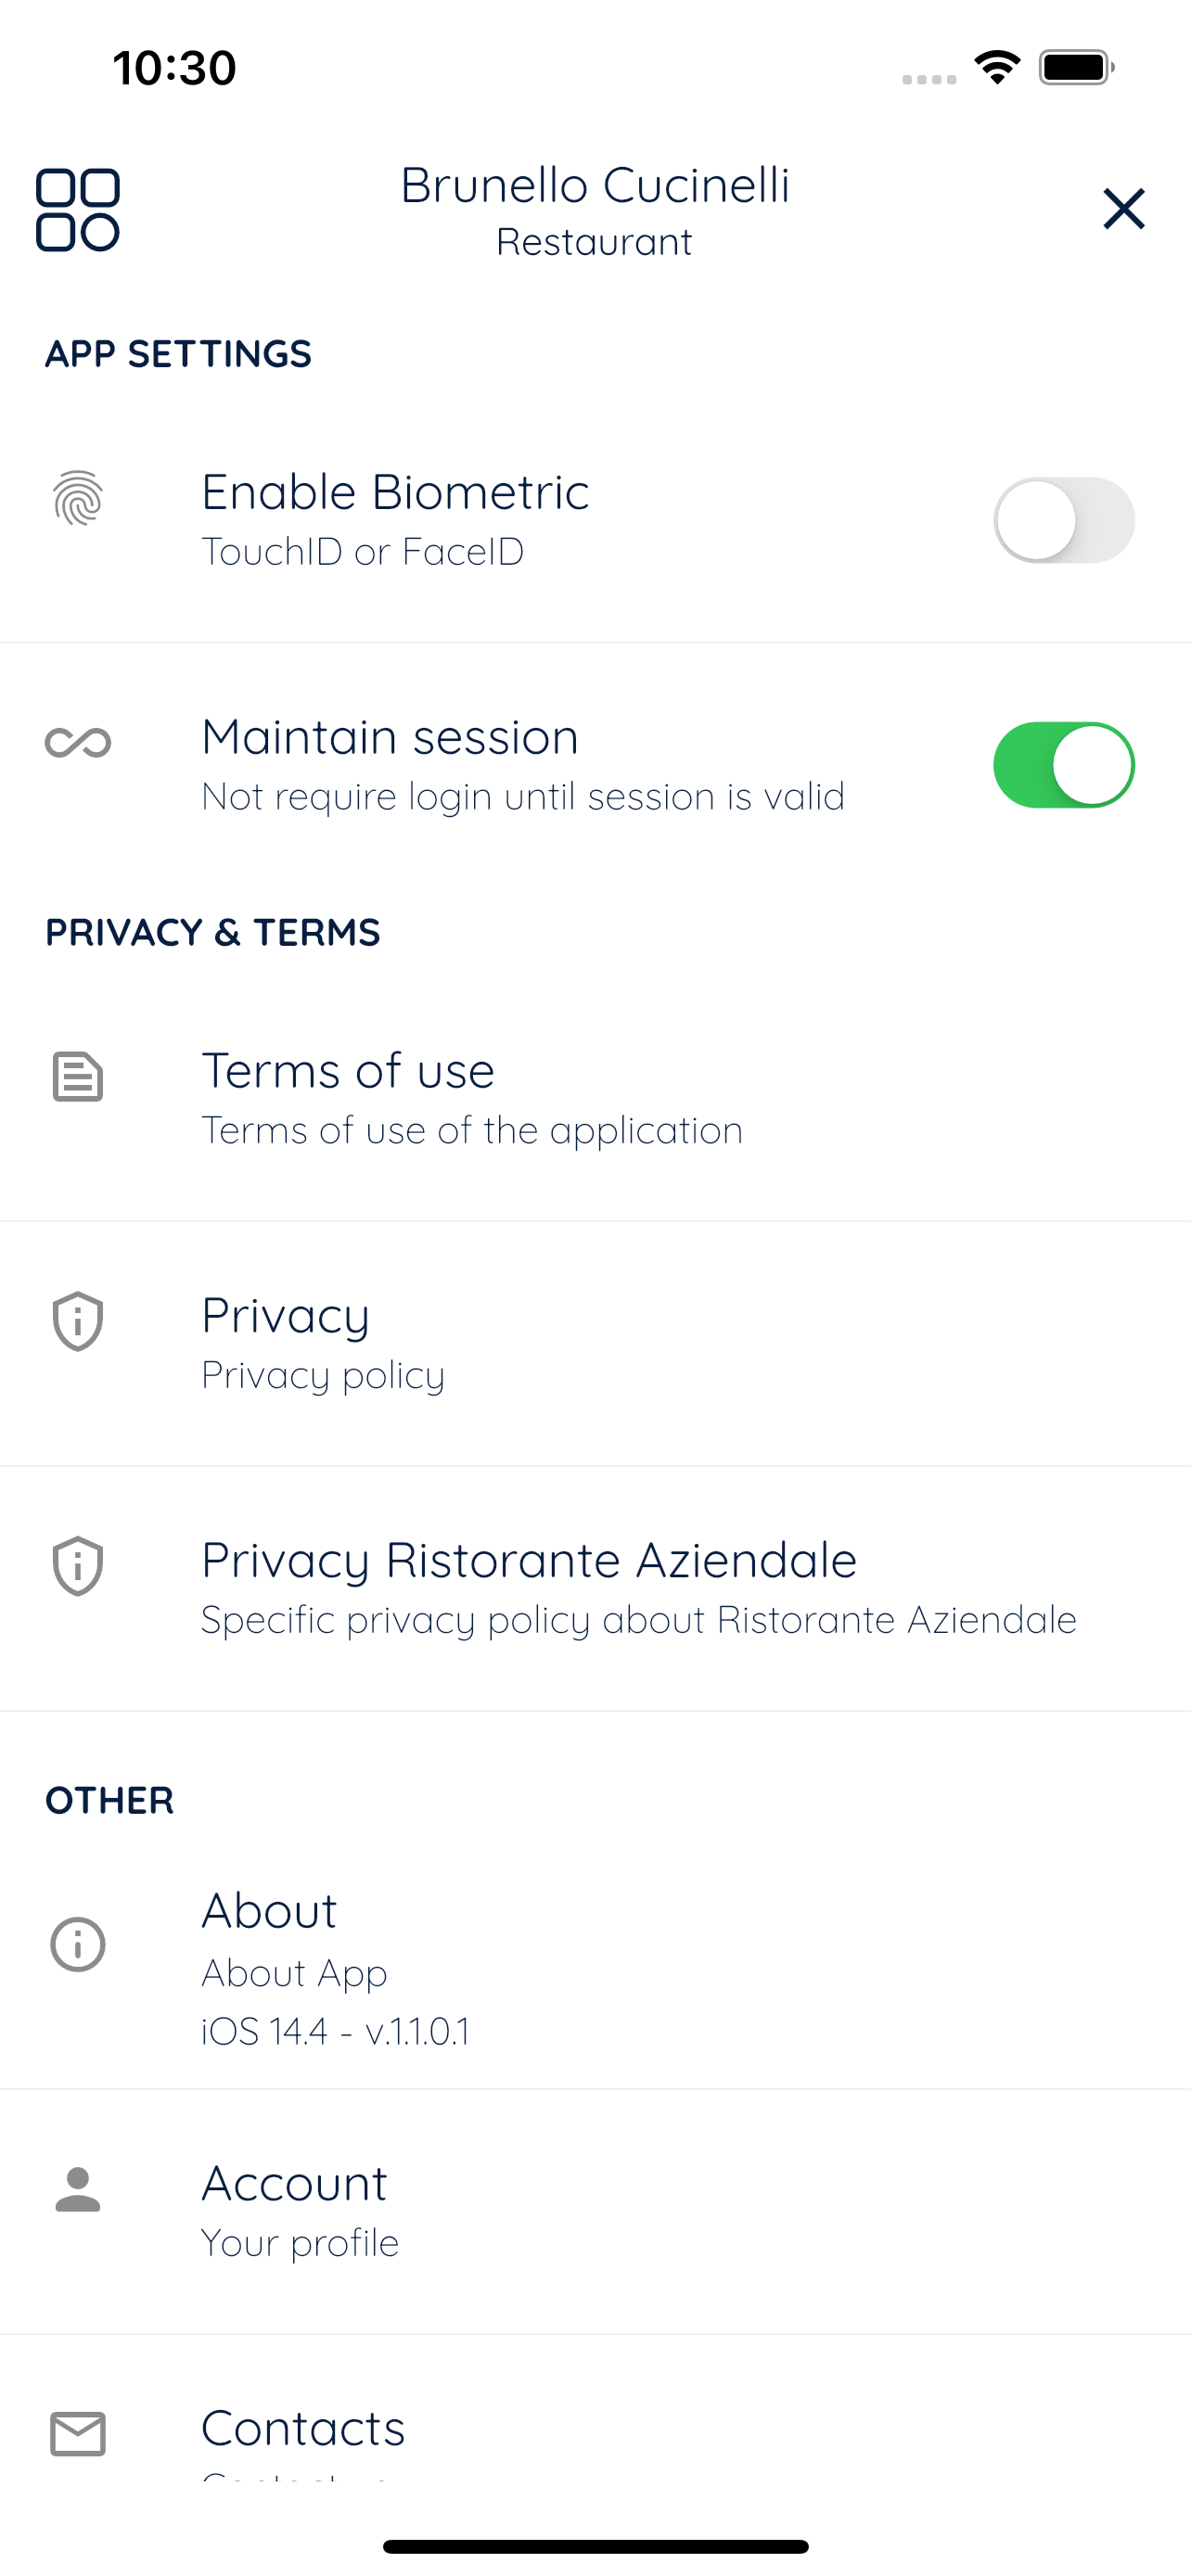Open Terms of use
This screenshot has height=2576, width=1191.
(595, 1099)
